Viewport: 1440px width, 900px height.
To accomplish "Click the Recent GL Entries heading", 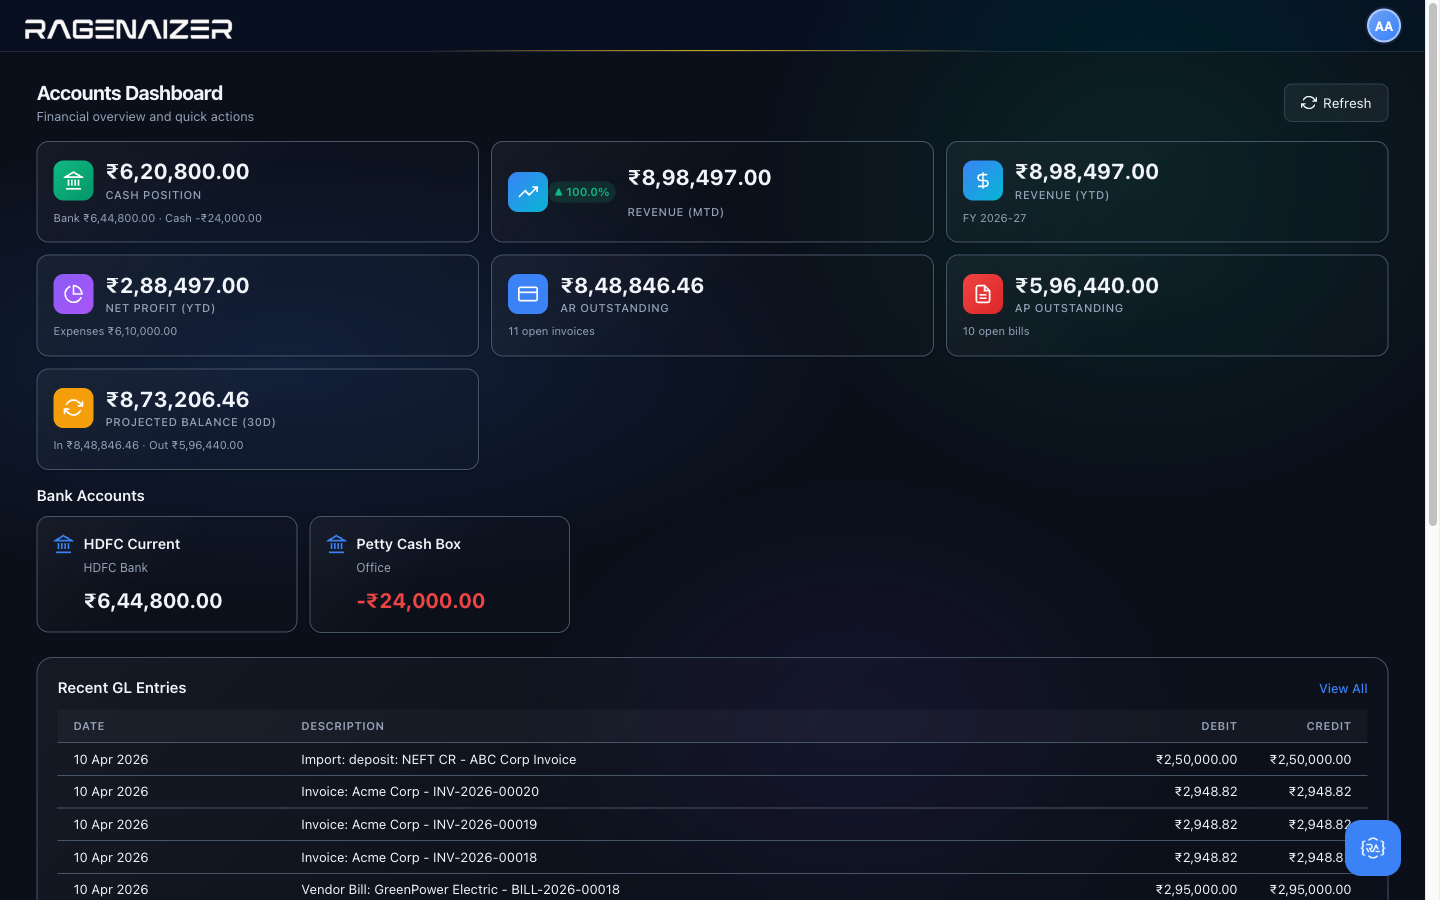I will click(122, 688).
